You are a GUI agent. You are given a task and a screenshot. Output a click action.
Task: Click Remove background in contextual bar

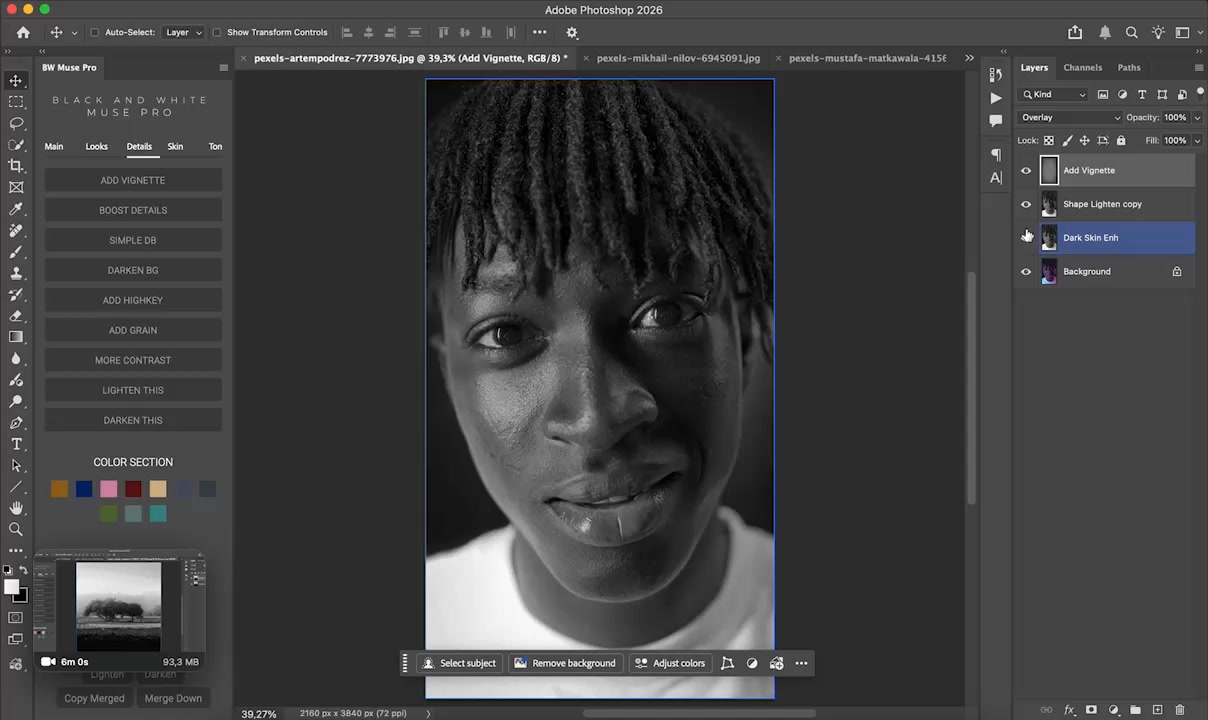click(565, 663)
